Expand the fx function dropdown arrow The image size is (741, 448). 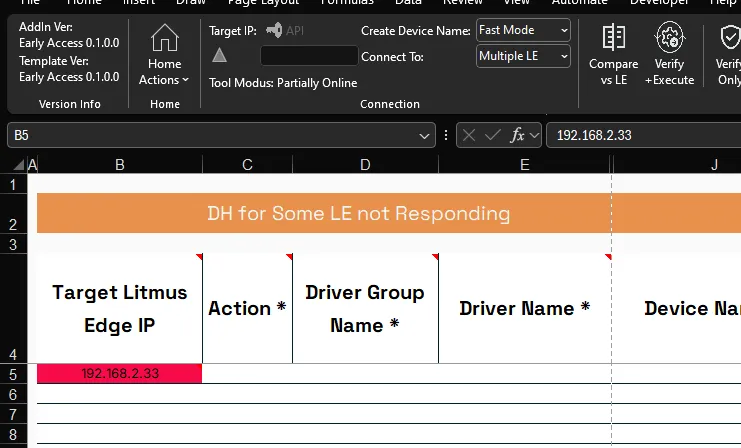[x=534, y=136]
